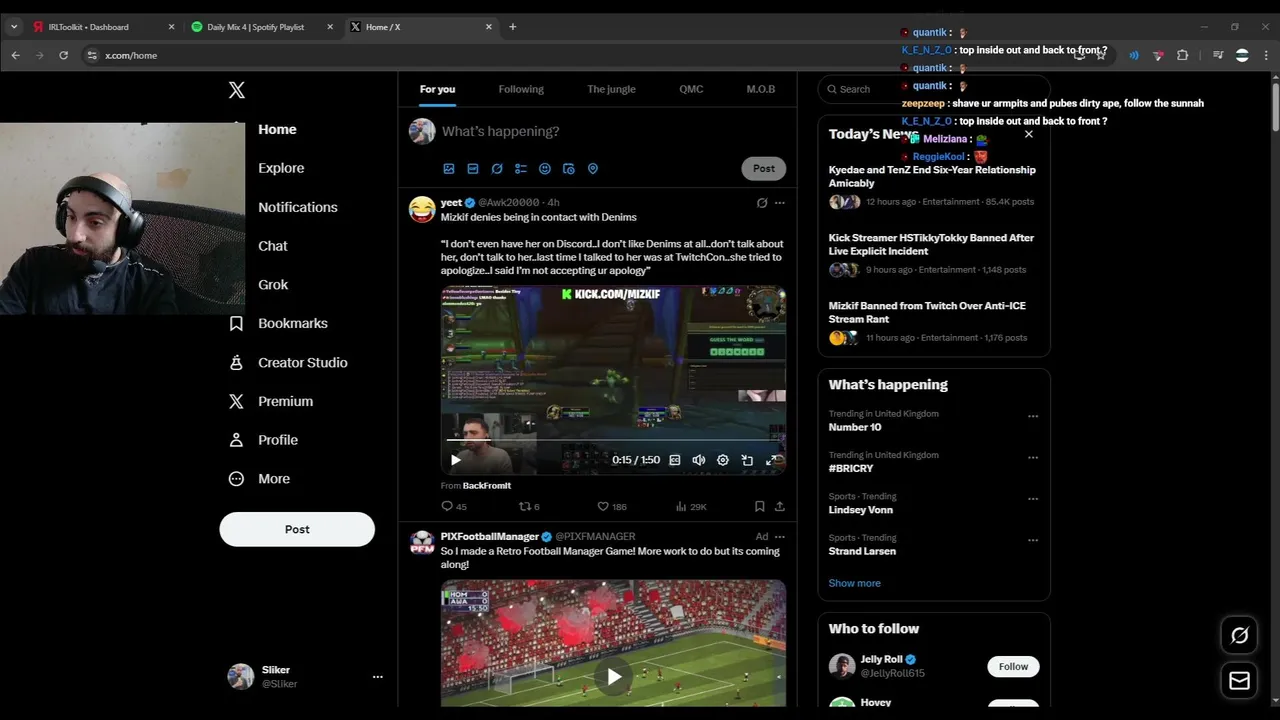Viewport: 1280px width, 720px height.
Task: Open Chrome extensions puzzle icon
Action: tap(1182, 55)
